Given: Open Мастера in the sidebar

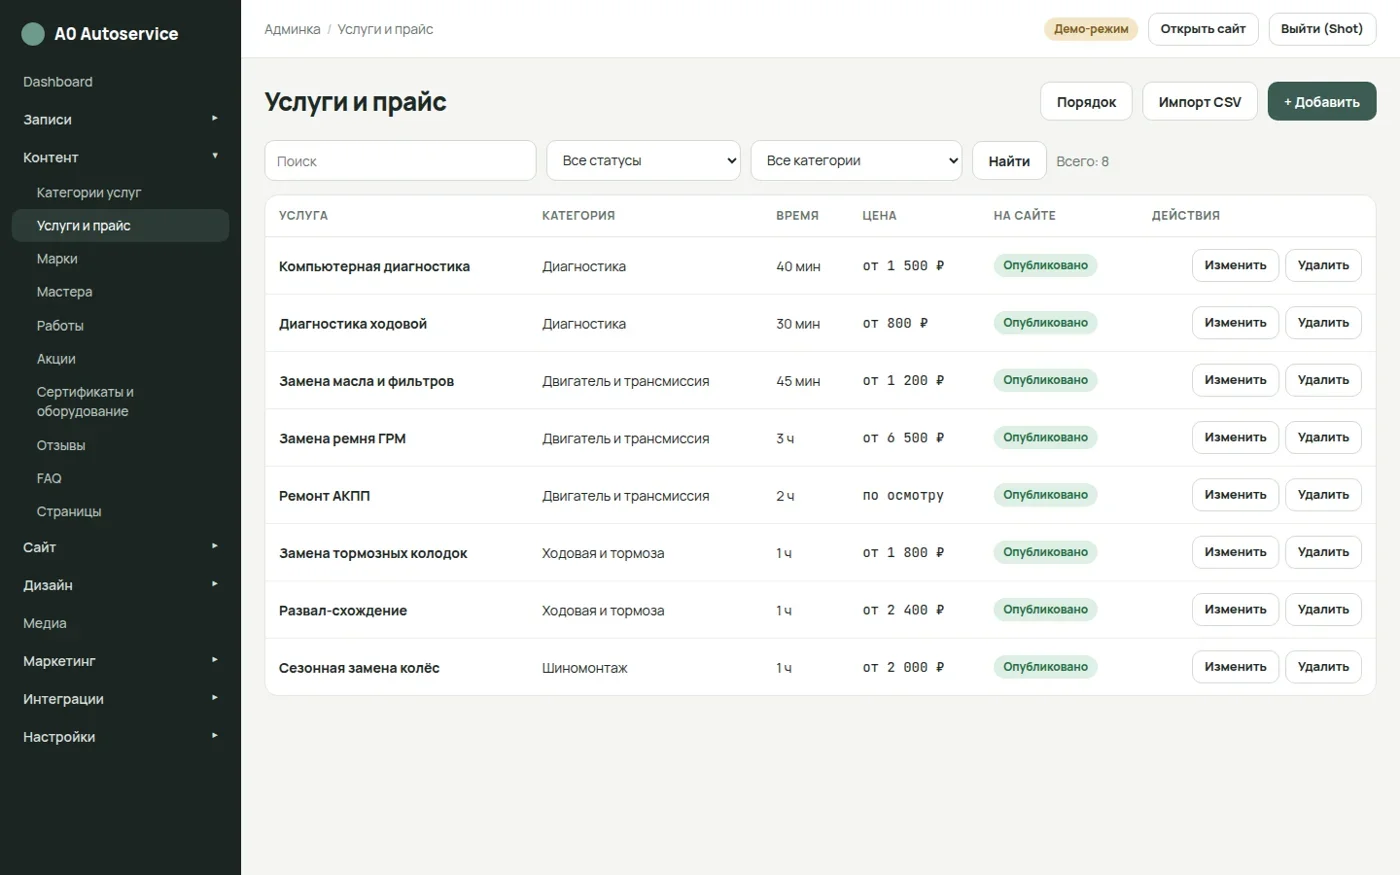Looking at the screenshot, I should coord(120,292).
